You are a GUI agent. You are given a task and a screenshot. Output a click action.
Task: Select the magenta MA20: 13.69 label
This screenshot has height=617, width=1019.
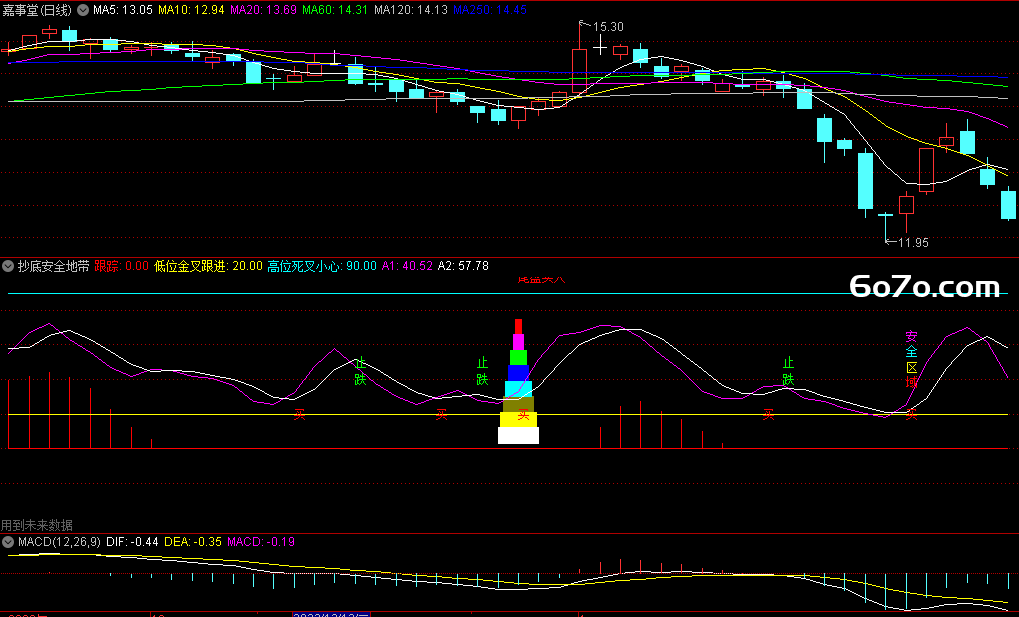pos(263,10)
